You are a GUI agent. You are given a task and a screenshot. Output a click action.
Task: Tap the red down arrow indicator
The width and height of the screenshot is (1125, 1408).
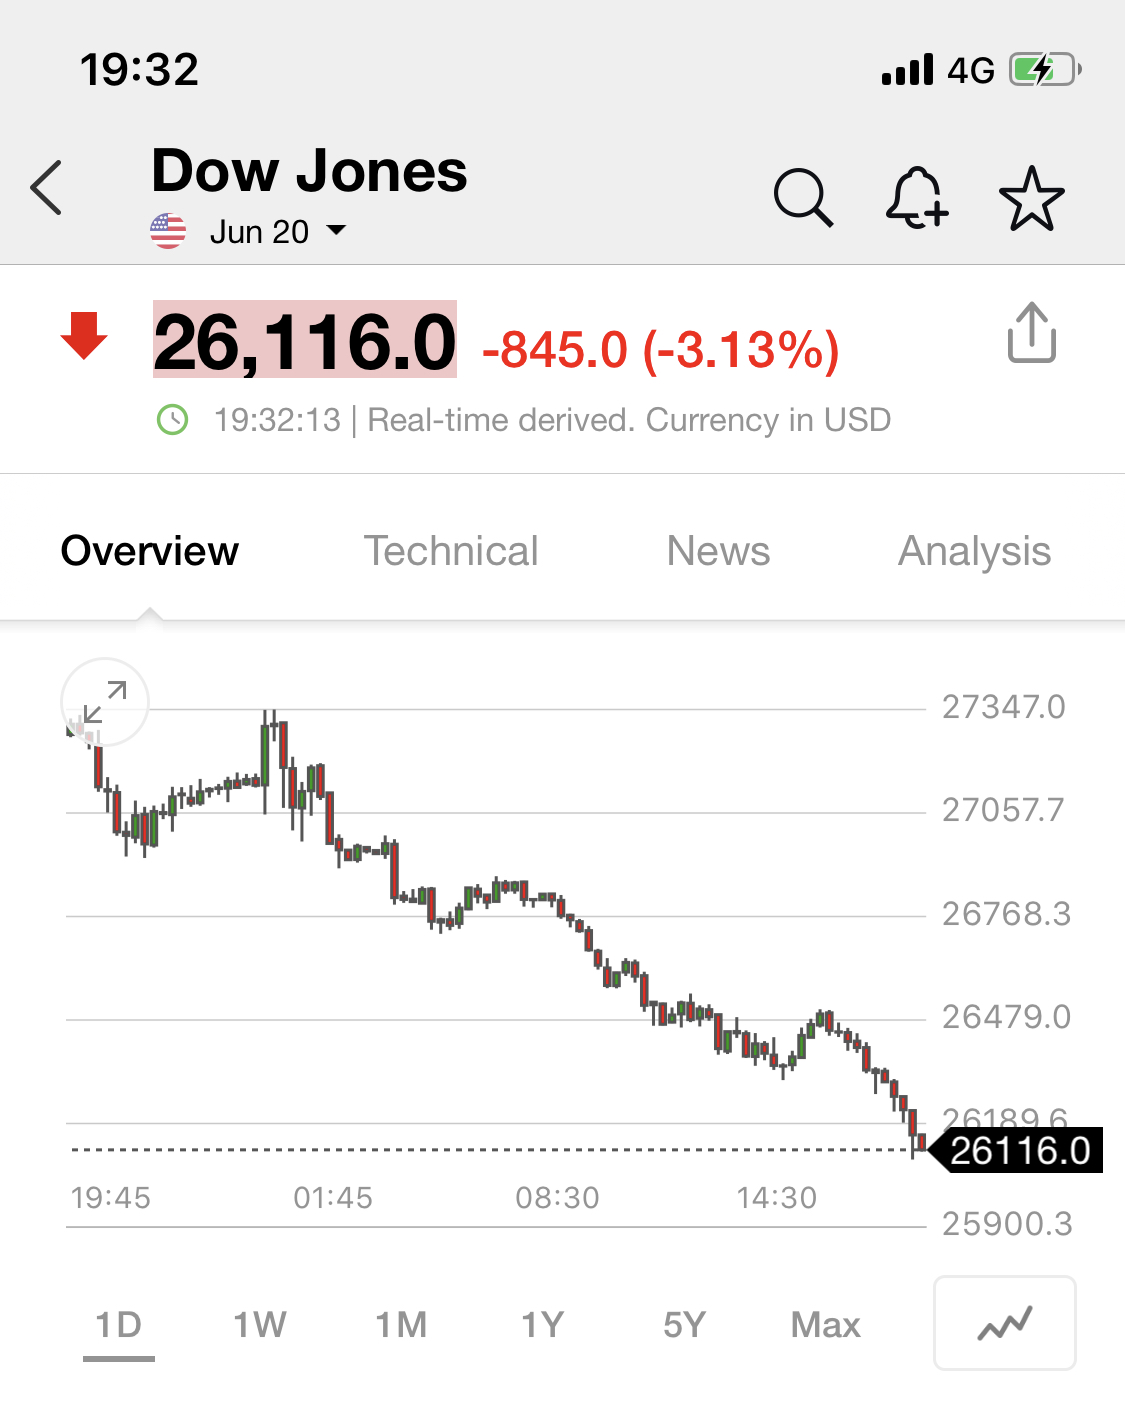click(84, 335)
